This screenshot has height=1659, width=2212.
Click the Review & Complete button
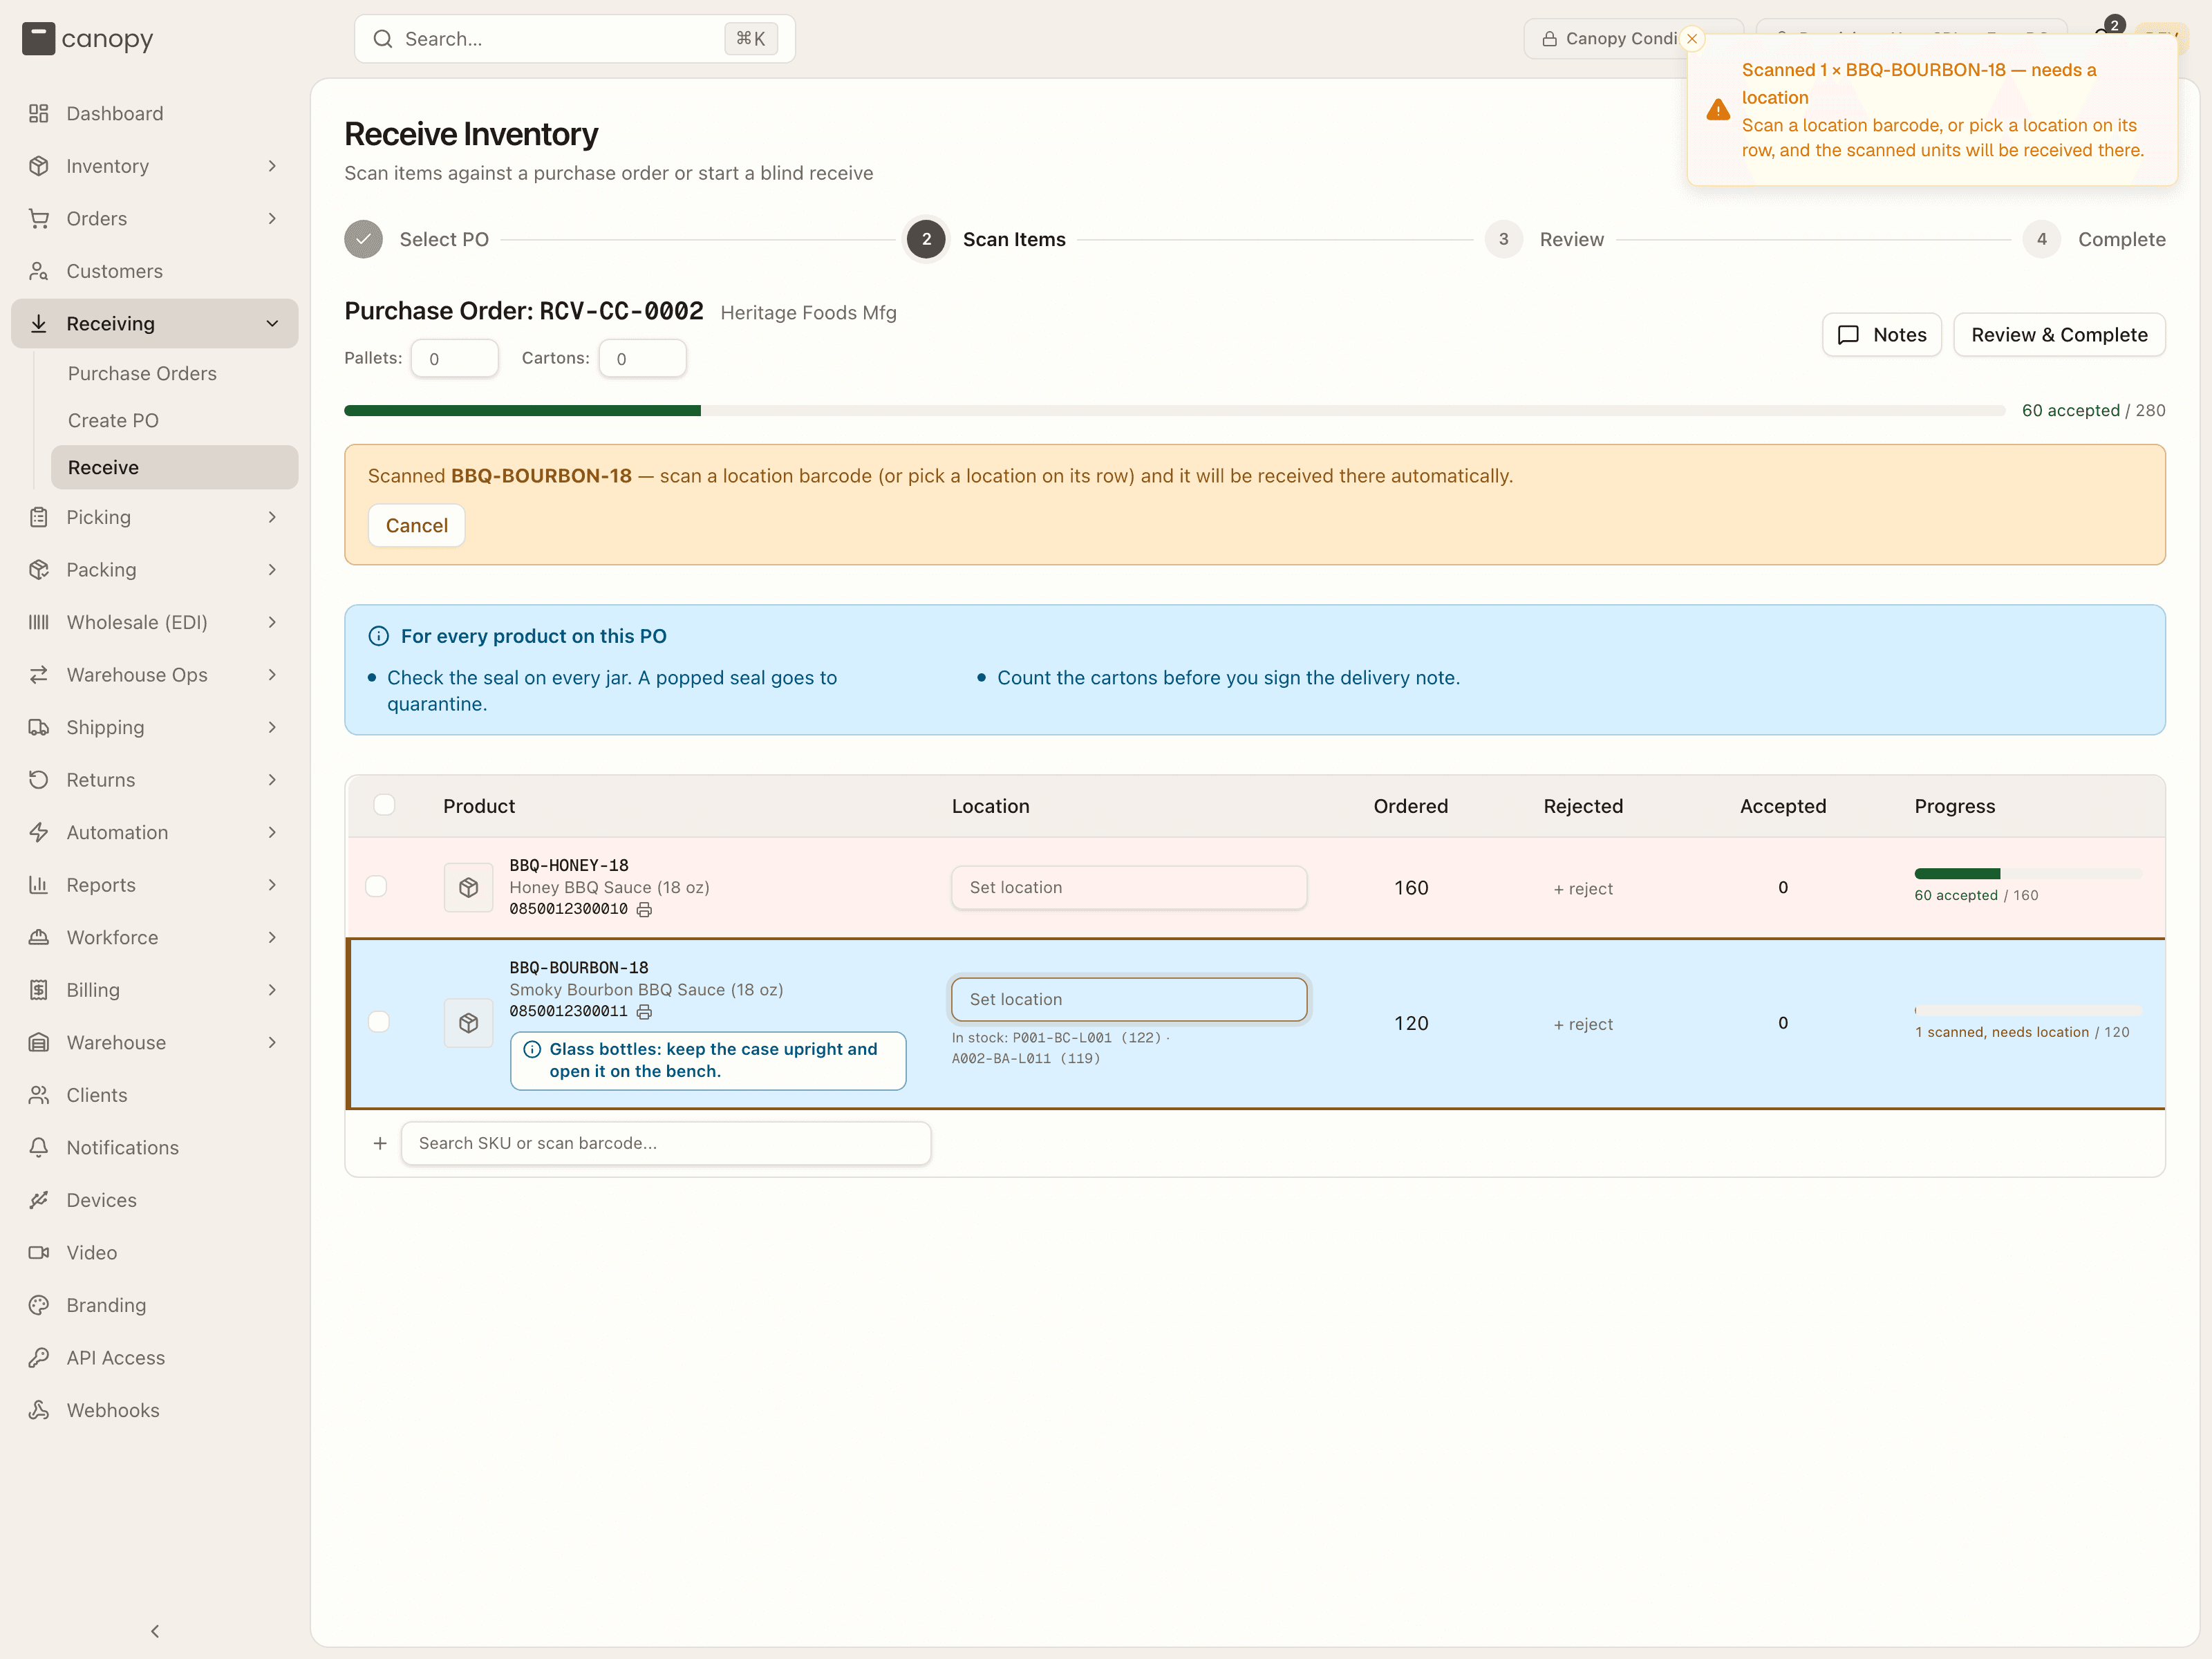pos(2059,335)
